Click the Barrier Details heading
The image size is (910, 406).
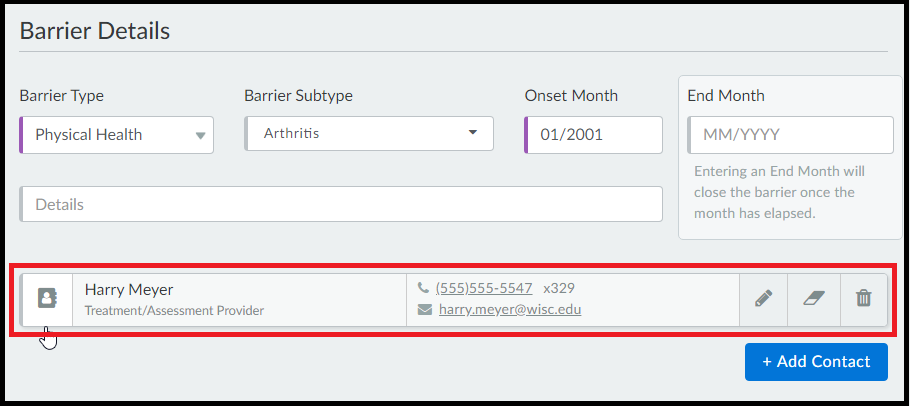coord(95,30)
